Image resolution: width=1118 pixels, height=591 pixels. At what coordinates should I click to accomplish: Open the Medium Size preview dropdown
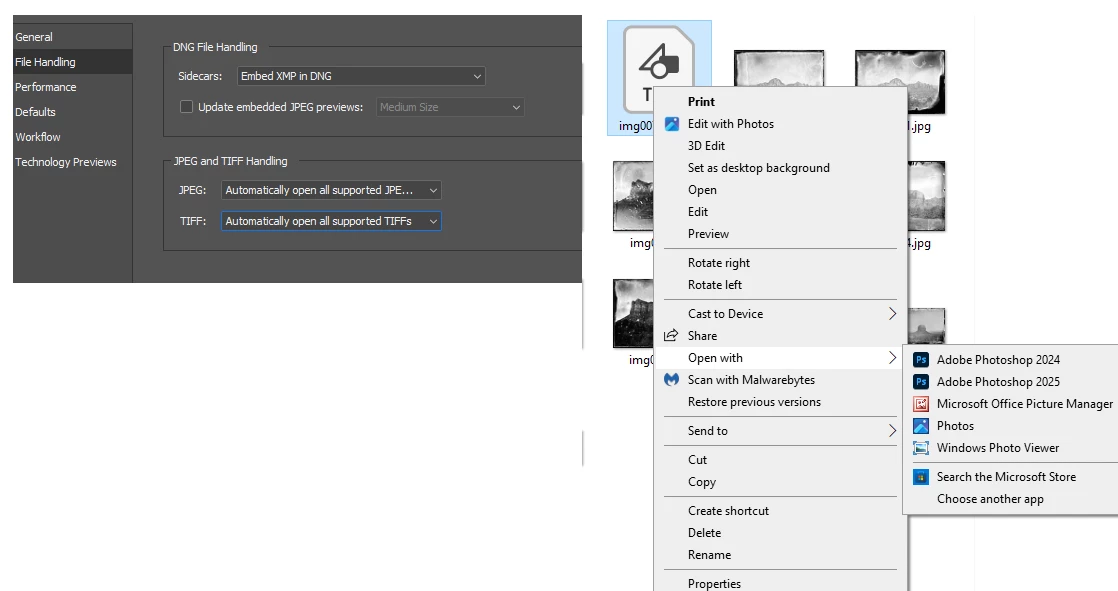[x=450, y=107]
